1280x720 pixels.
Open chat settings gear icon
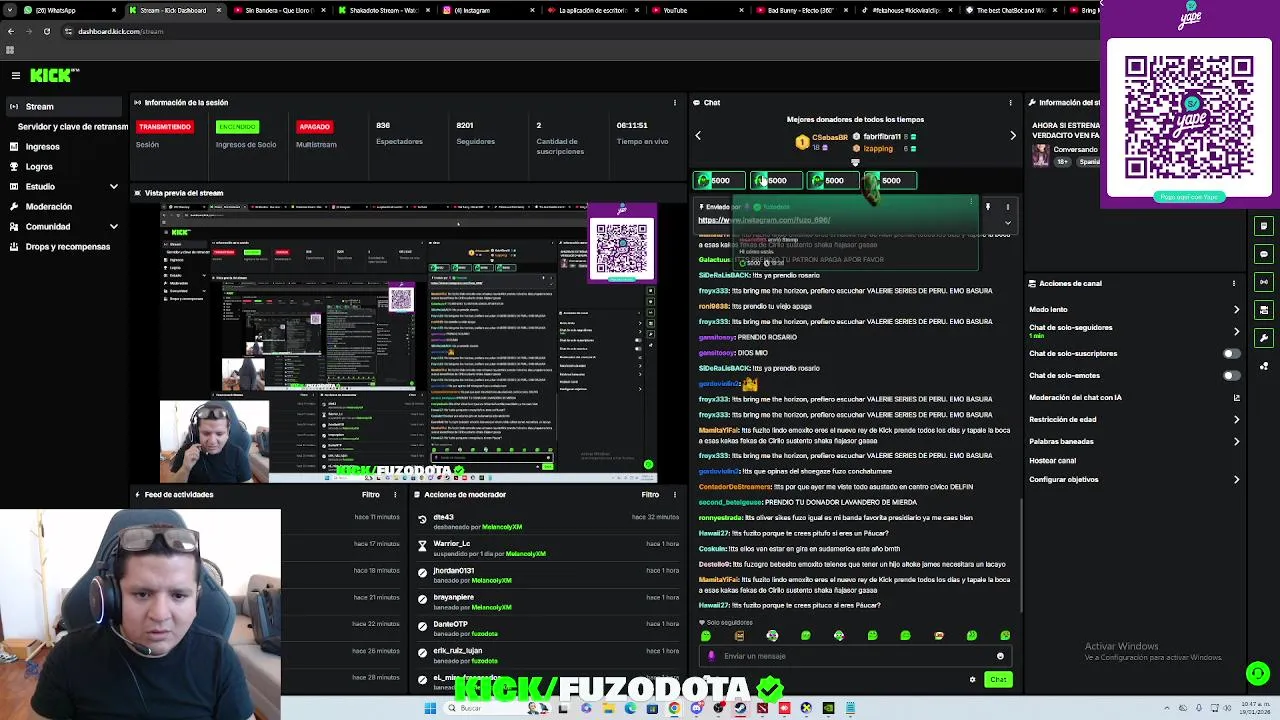pyautogui.click(x=972, y=680)
